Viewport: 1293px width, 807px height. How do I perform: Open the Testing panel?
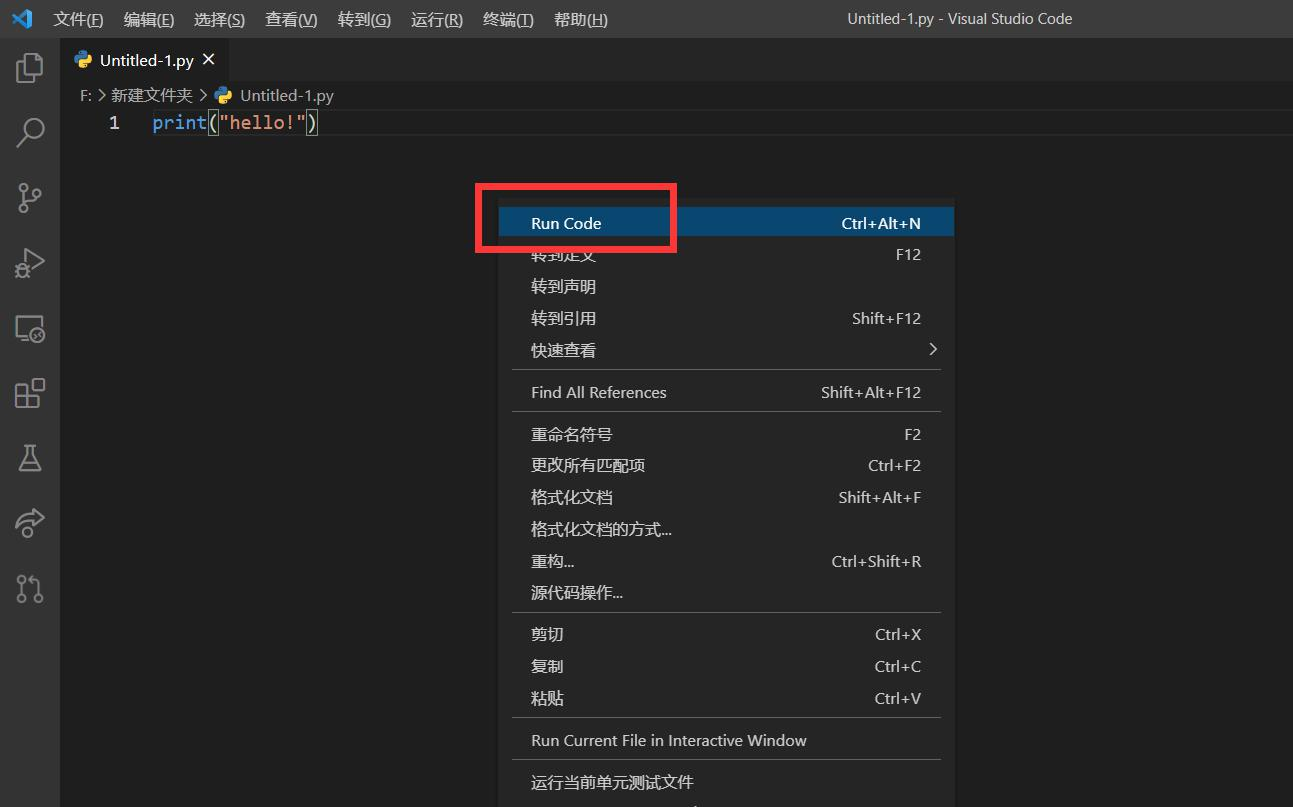(29, 458)
